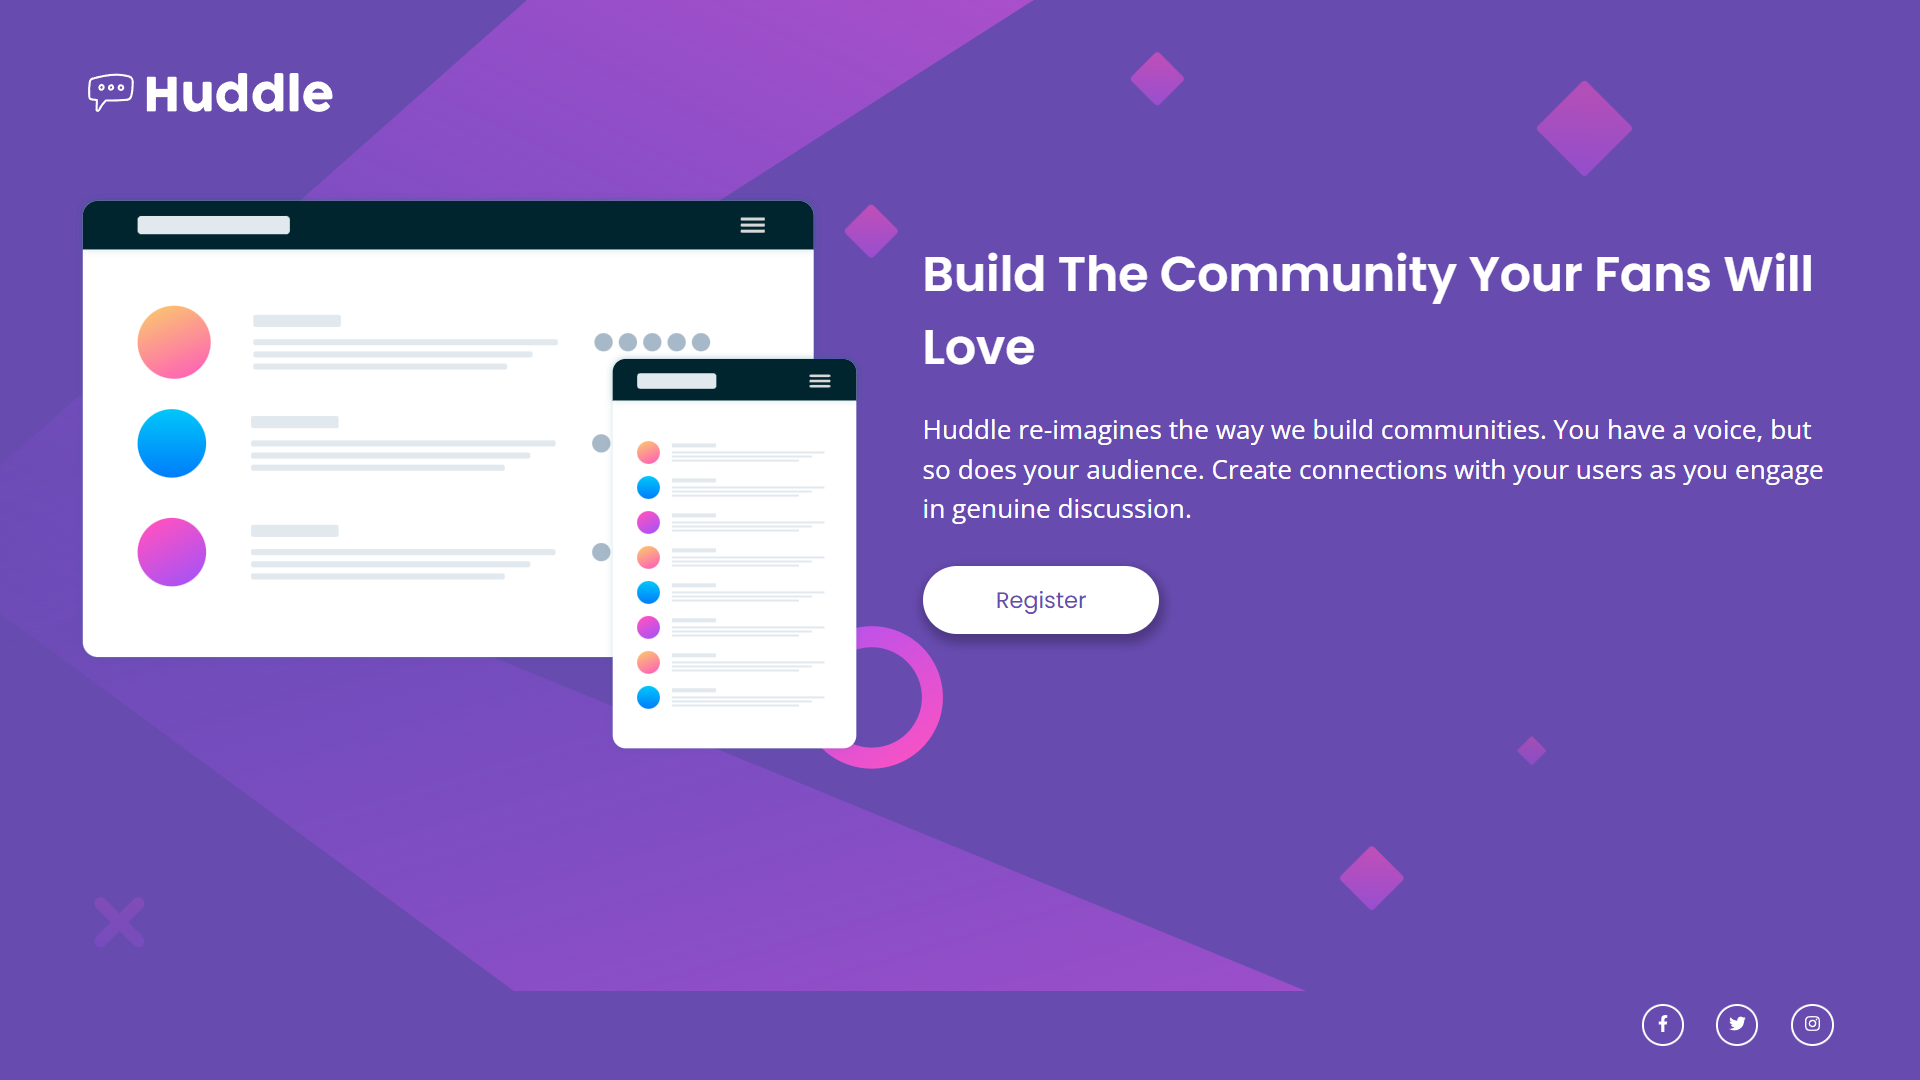Image resolution: width=1920 pixels, height=1080 pixels.
Task: Open the Twitter social icon link
Action: 1737,1023
